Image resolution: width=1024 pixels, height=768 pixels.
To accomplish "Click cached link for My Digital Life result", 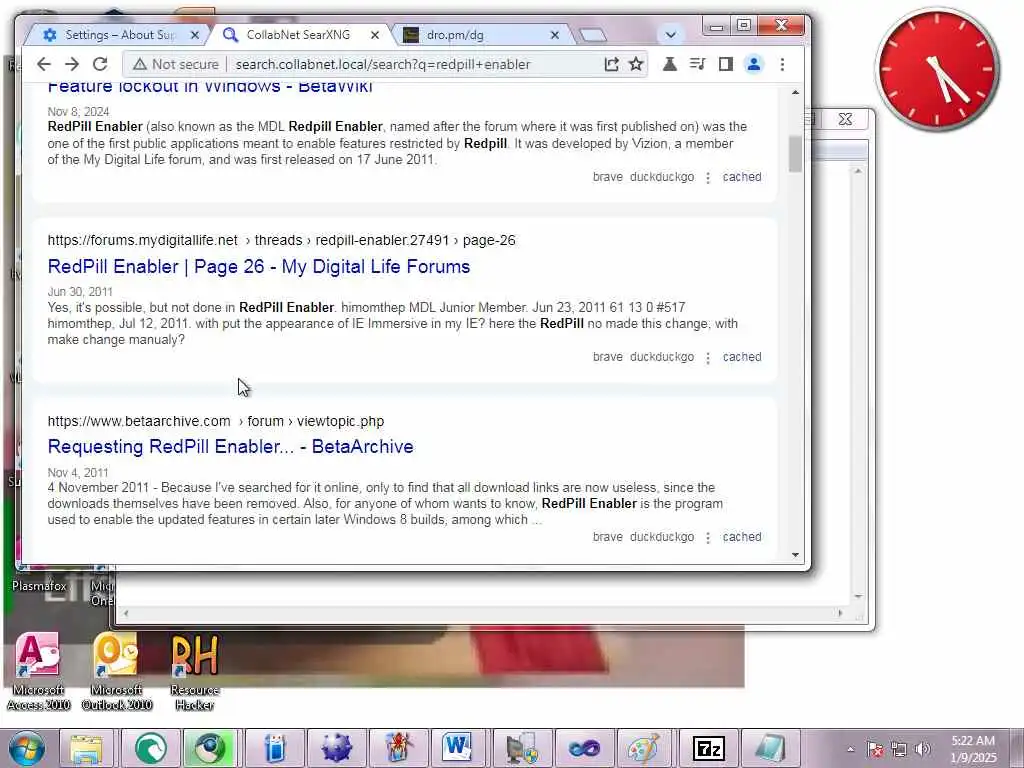I will click(x=742, y=357).
